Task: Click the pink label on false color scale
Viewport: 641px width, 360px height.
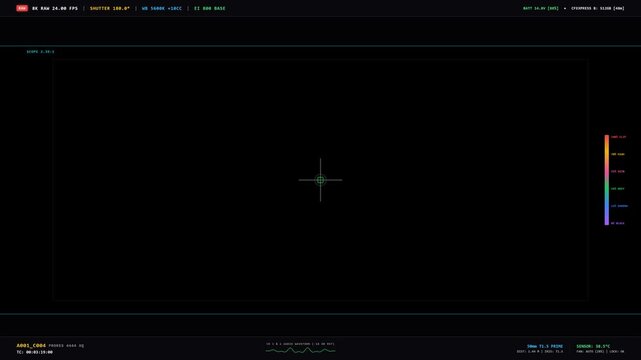Action: [618, 171]
